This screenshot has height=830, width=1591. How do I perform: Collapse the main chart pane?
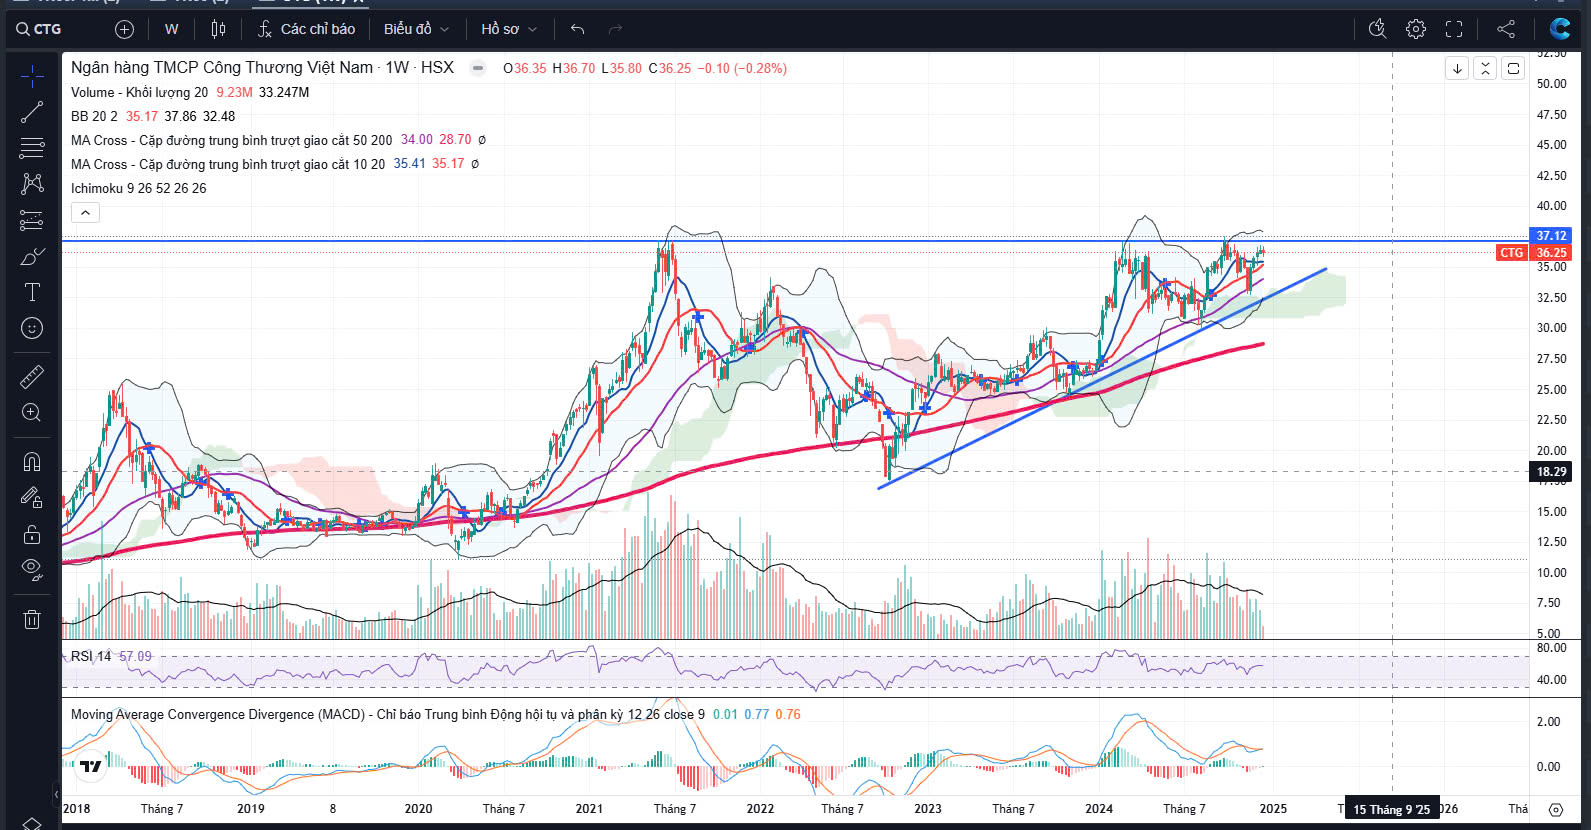click(x=1485, y=68)
